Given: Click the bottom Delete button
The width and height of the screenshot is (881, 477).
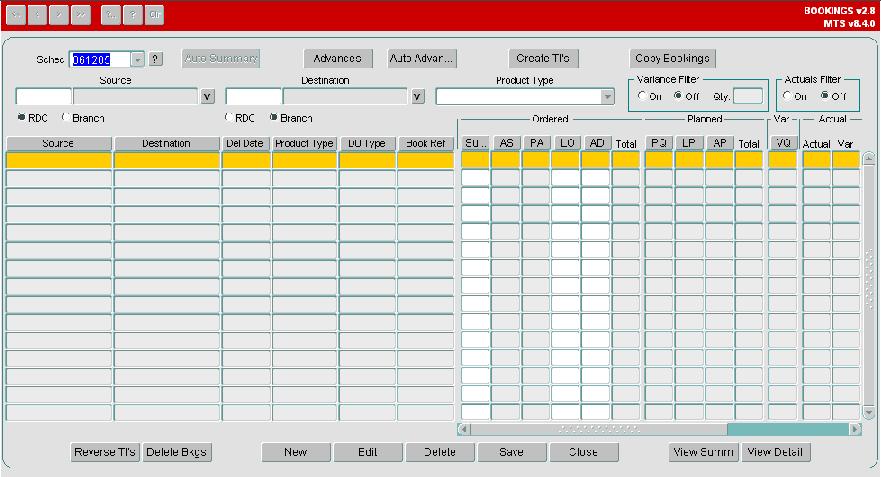Looking at the screenshot, I should click(x=440, y=452).
